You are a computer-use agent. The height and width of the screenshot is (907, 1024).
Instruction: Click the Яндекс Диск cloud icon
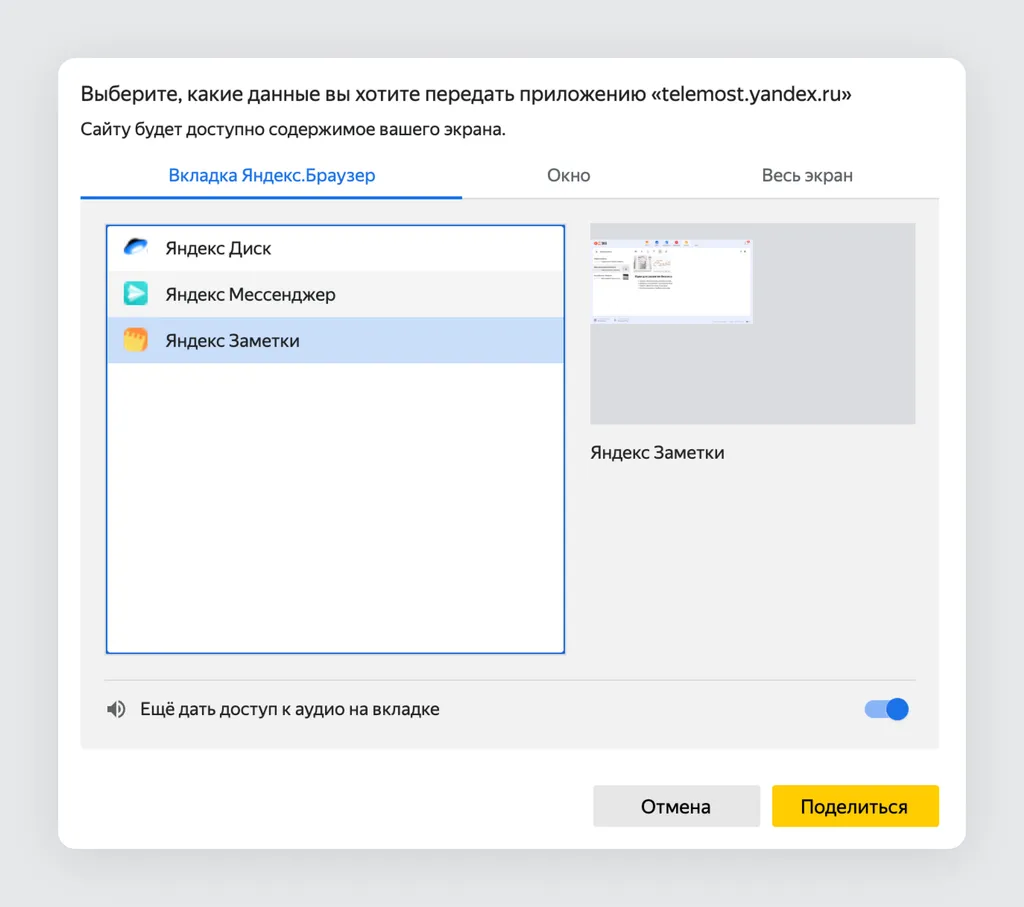[136, 247]
